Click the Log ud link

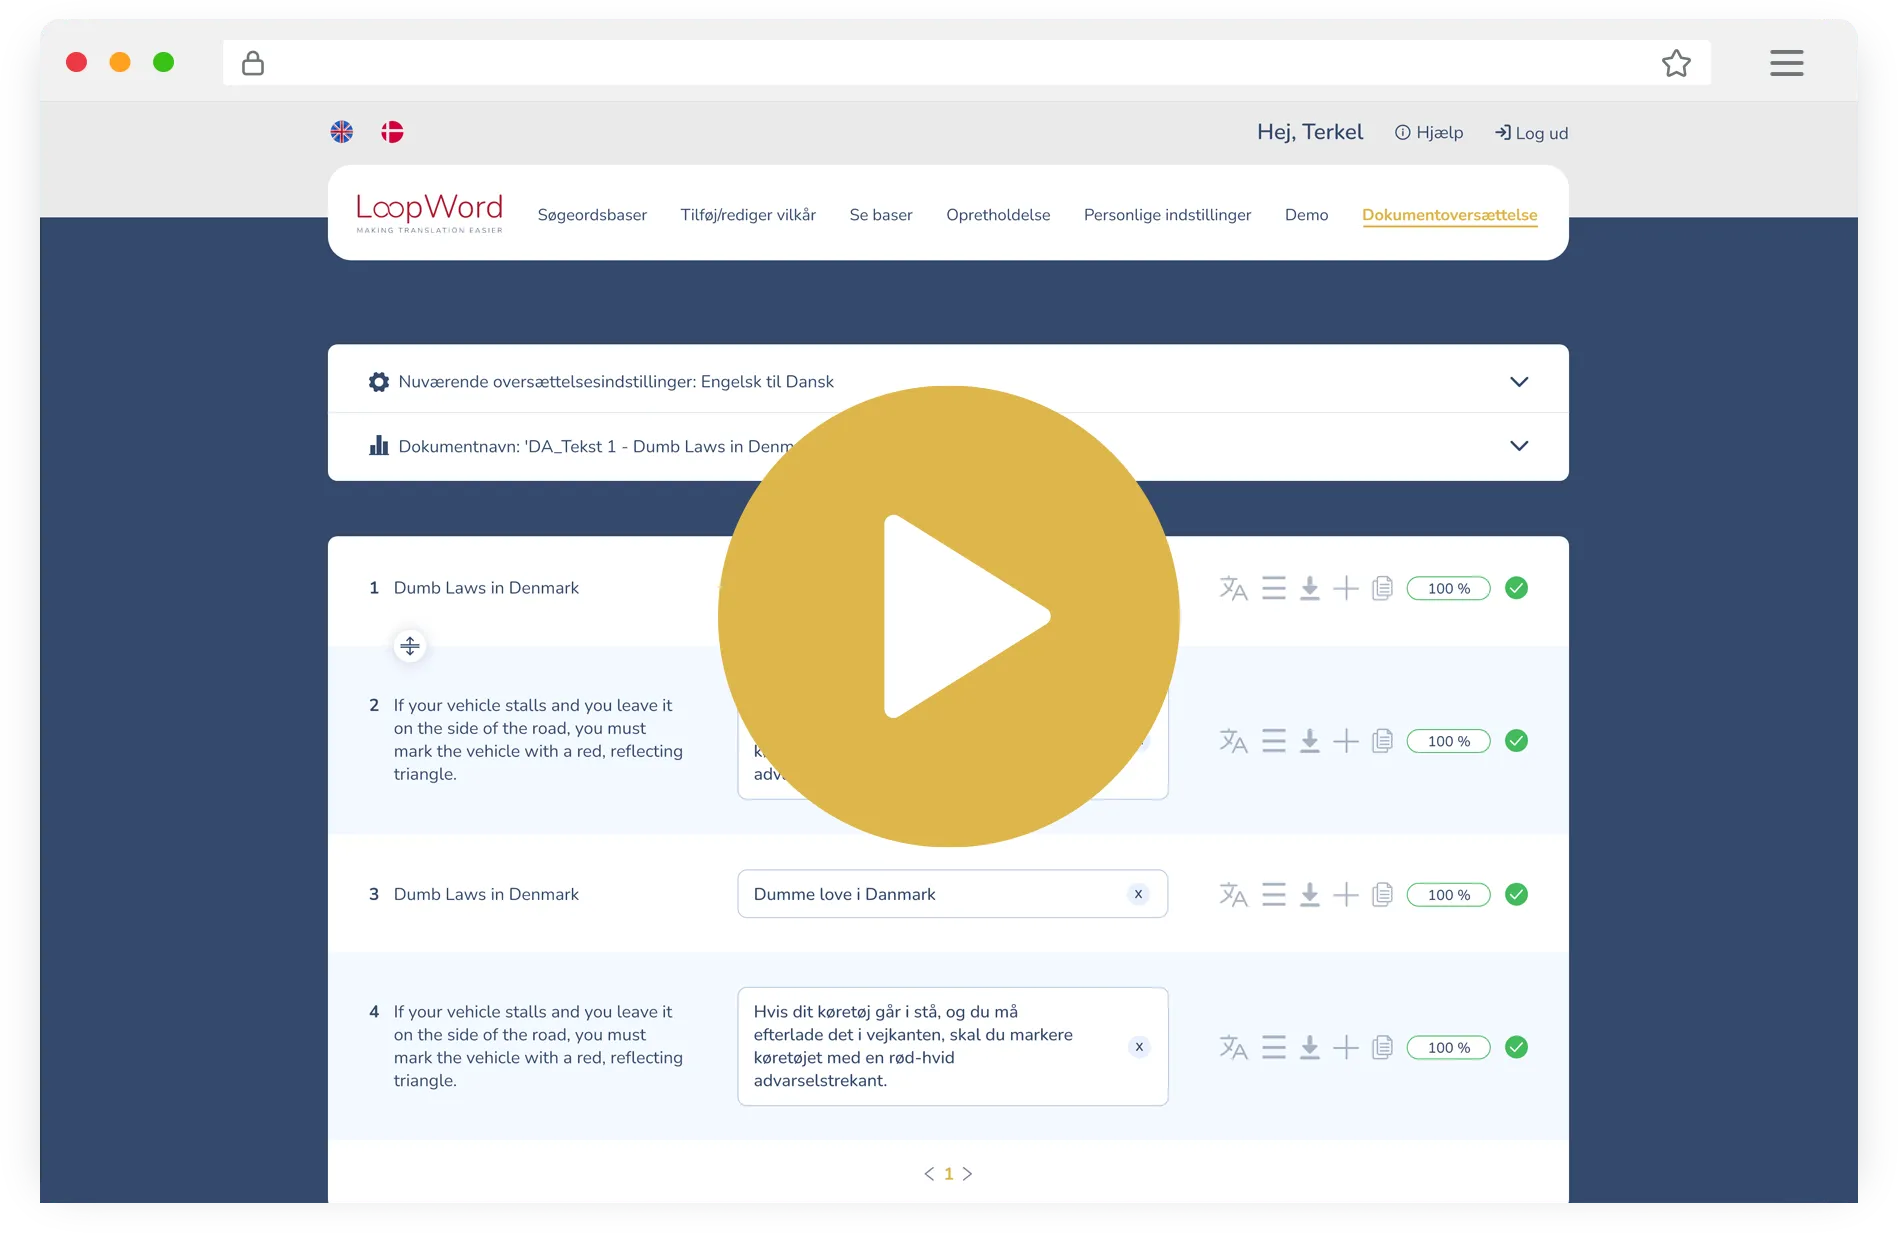tap(1531, 133)
